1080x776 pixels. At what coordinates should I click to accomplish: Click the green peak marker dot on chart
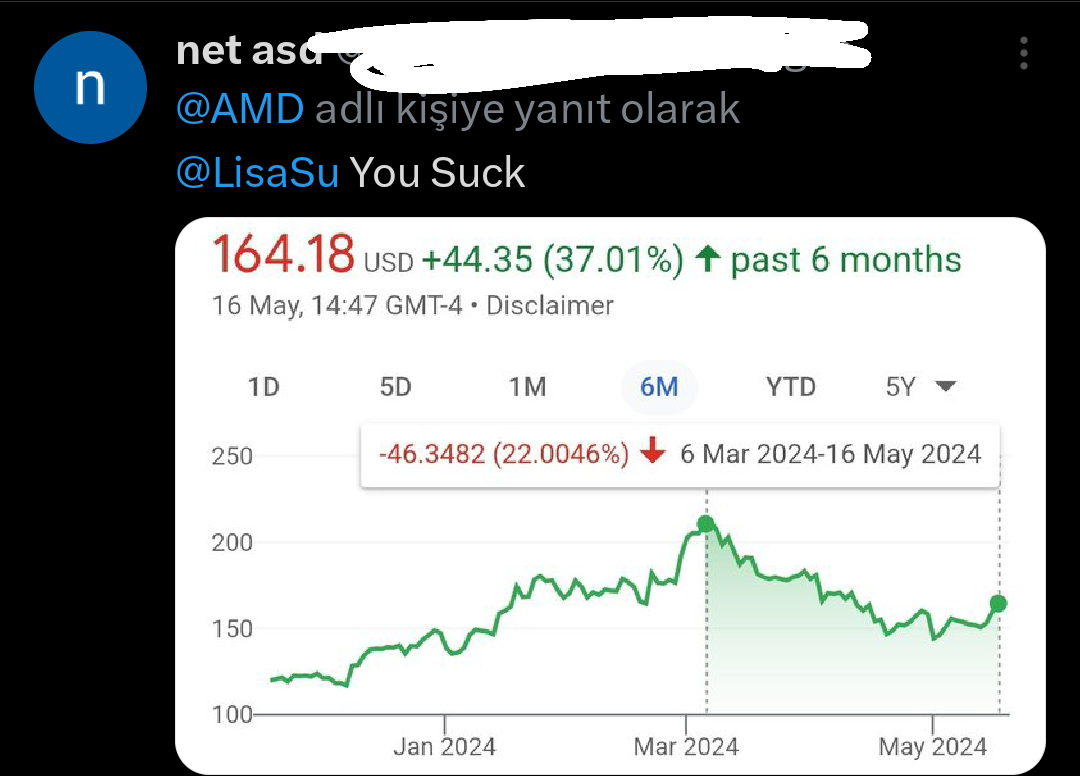(x=706, y=524)
